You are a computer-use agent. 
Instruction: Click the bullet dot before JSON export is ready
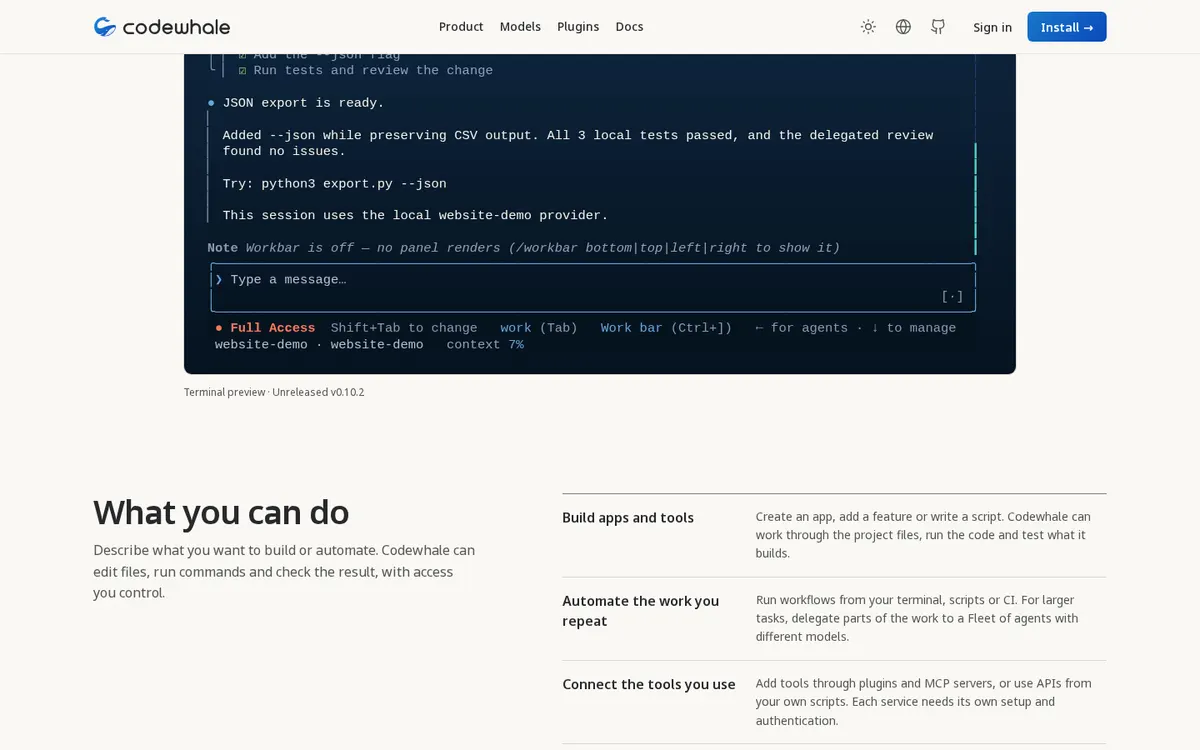pos(211,103)
